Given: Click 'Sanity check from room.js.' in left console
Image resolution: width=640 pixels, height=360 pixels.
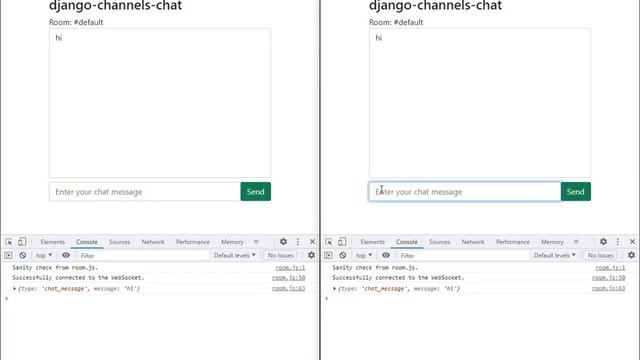Looking at the screenshot, I should click(55, 268).
